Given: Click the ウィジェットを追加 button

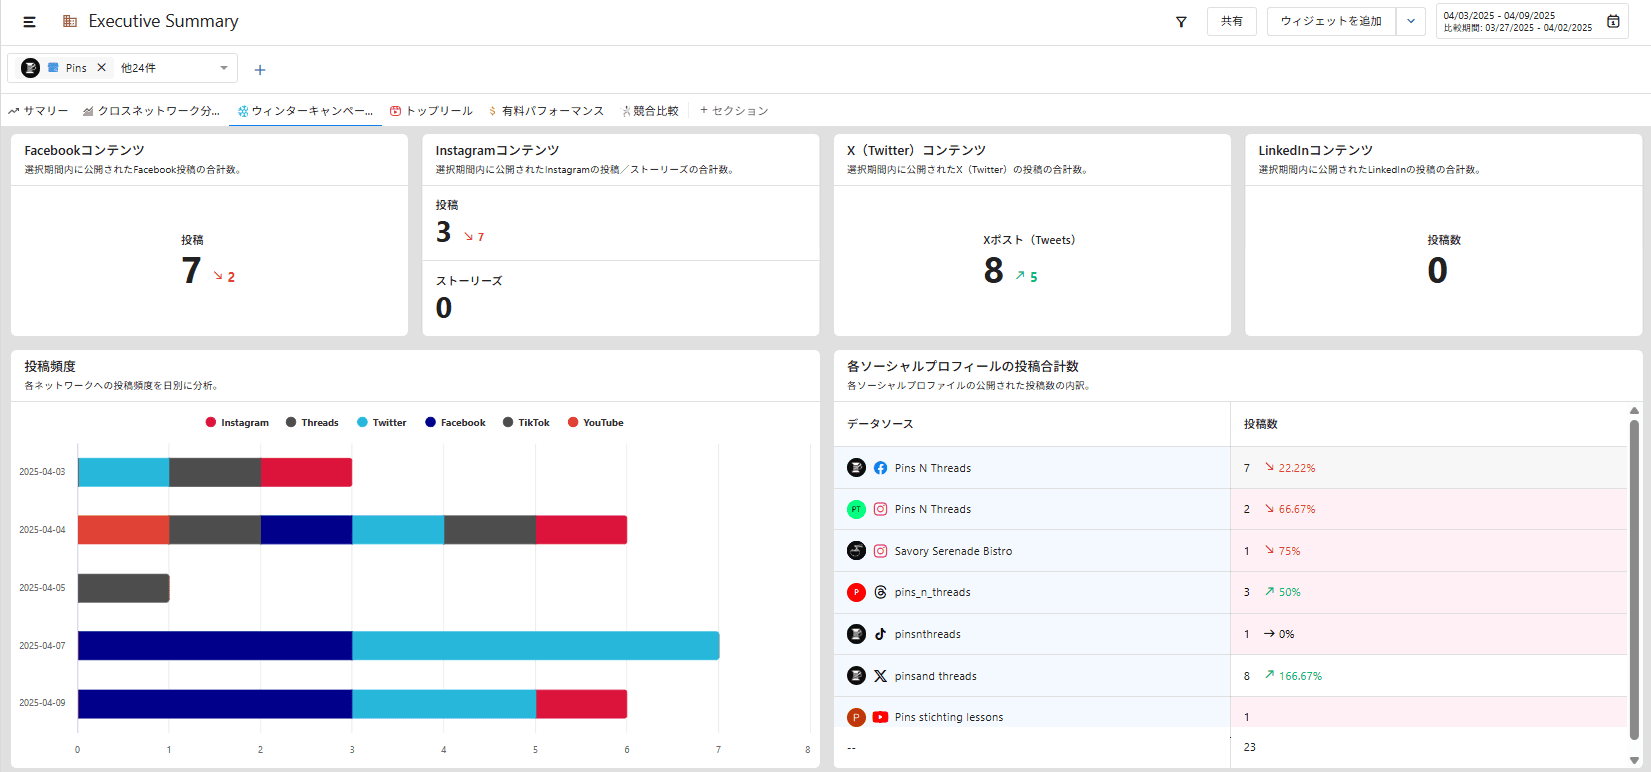Looking at the screenshot, I should tap(1330, 21).
